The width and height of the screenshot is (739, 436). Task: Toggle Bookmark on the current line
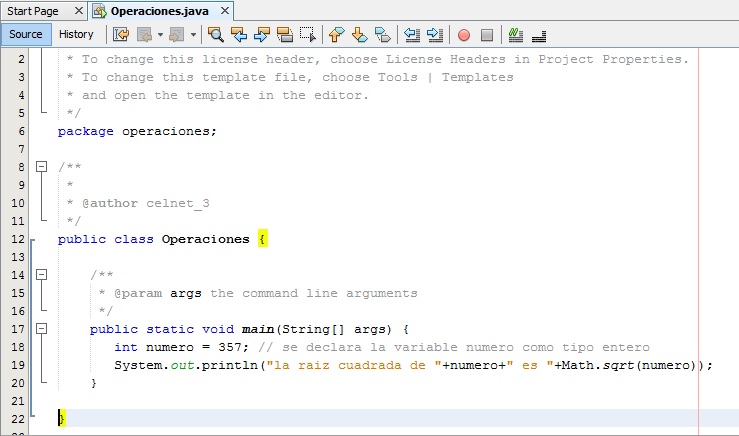382,35
